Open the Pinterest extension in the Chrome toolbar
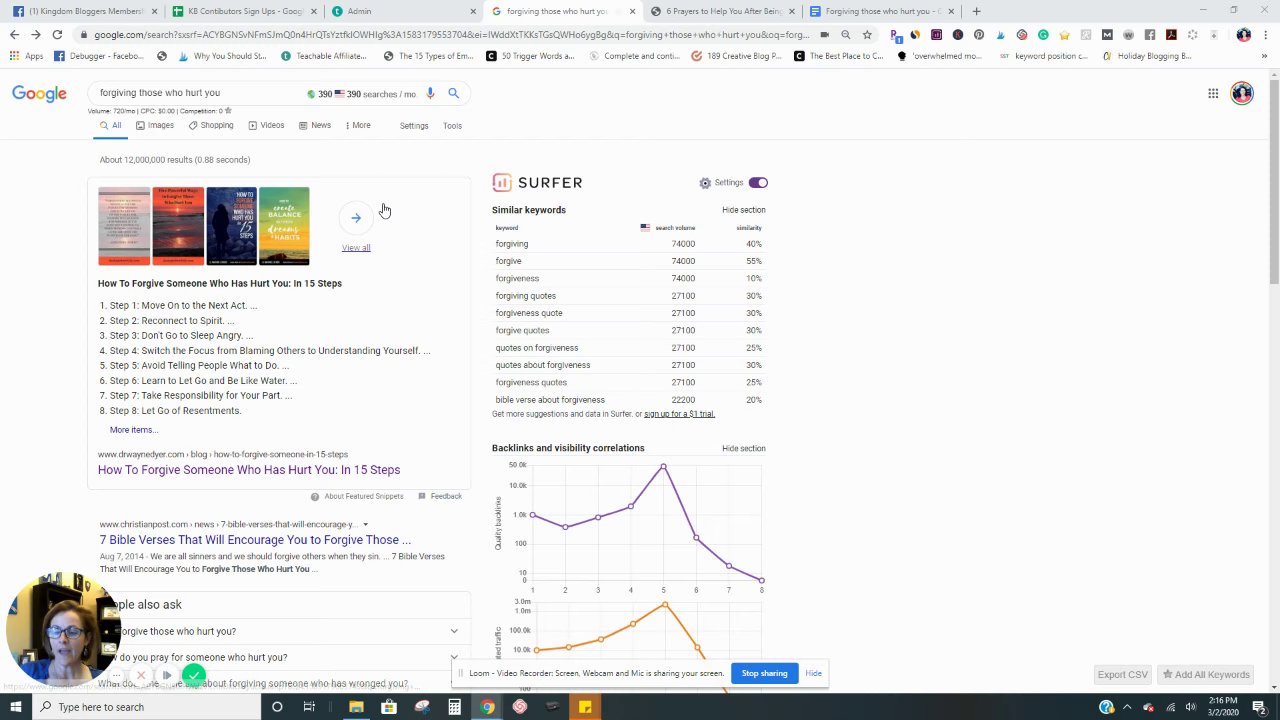 pos(978,34)
